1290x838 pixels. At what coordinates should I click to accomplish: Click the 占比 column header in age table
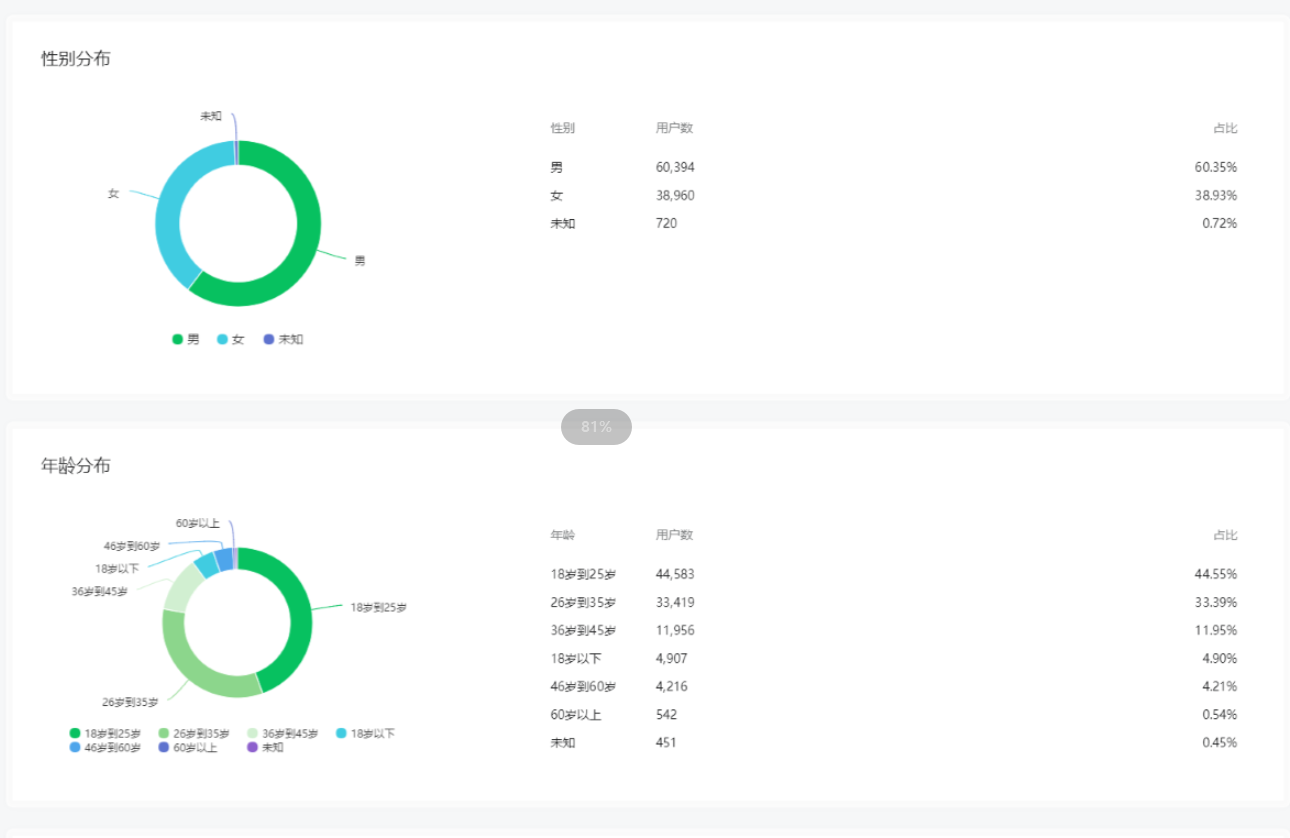(x=1225, y=535)
